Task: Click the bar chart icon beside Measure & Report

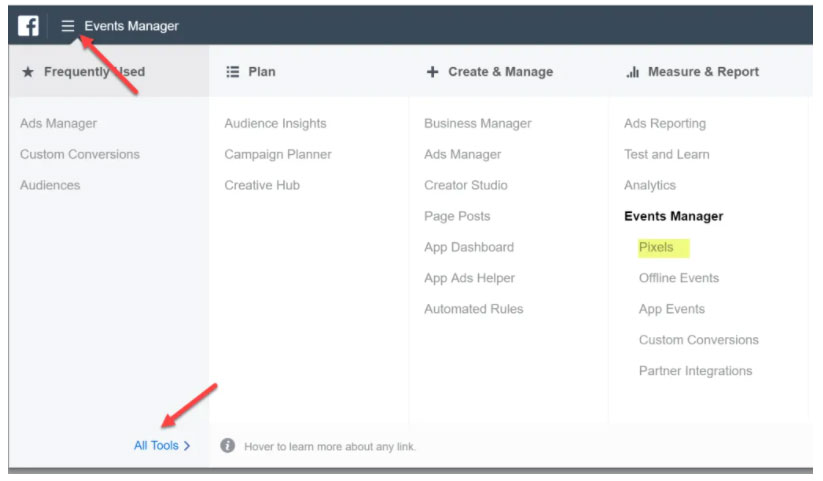Action: (632, 72)
